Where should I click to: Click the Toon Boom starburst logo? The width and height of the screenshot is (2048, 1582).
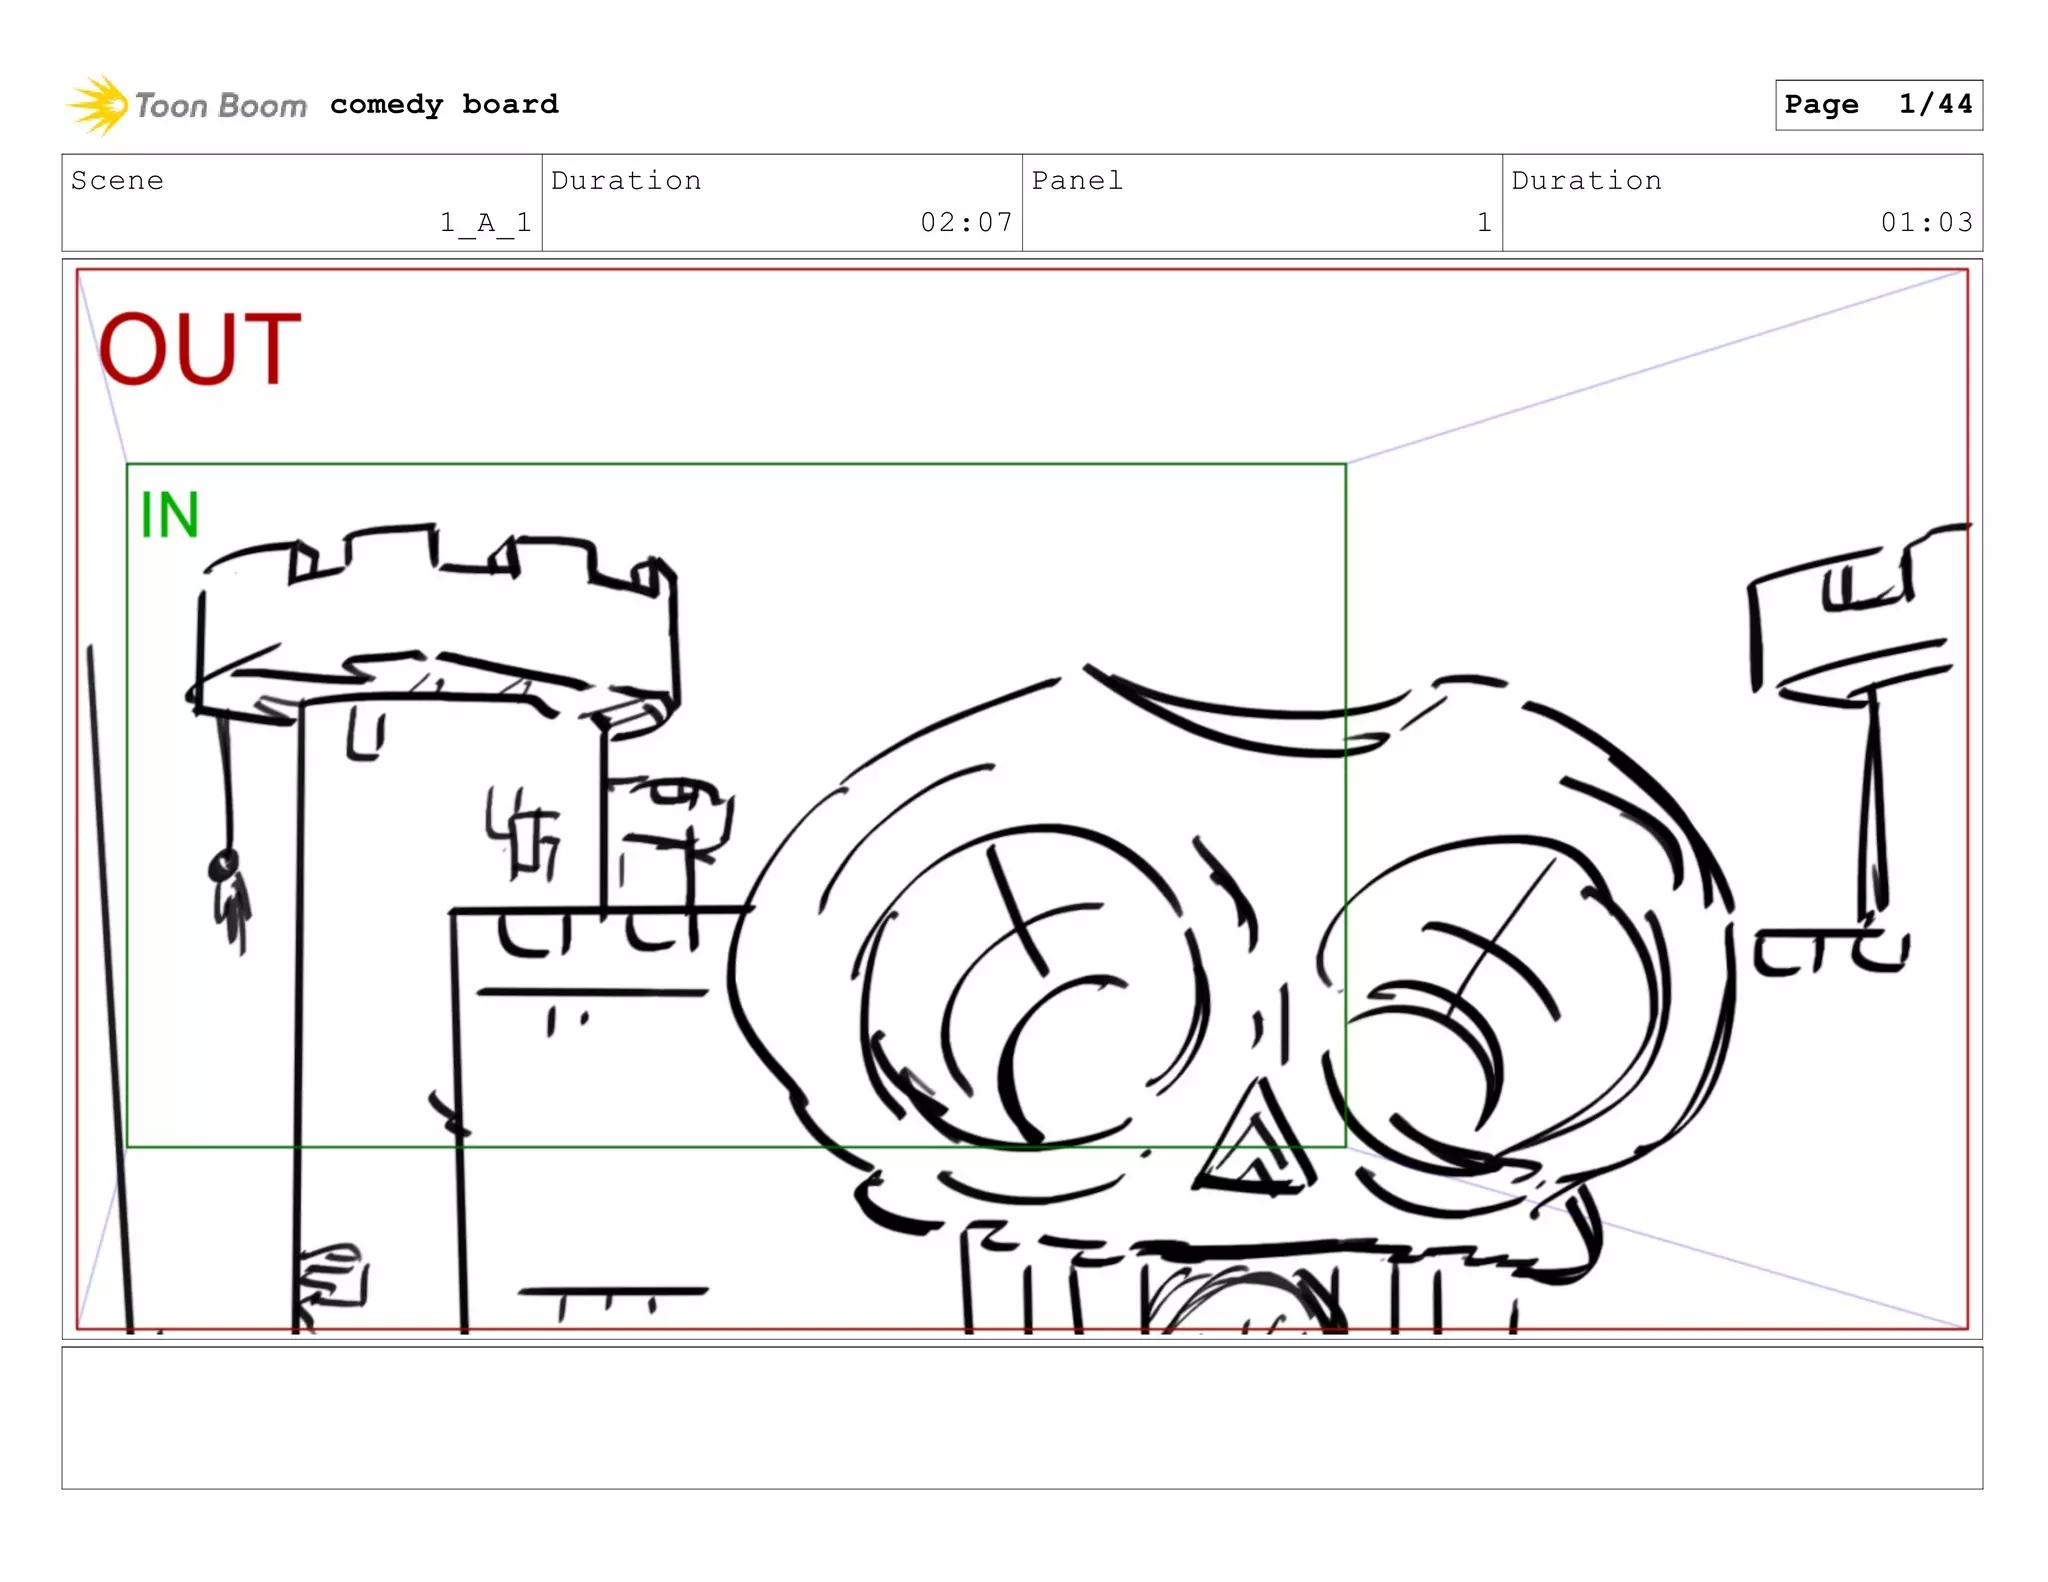pyautogui.click(x=98, y=104)
